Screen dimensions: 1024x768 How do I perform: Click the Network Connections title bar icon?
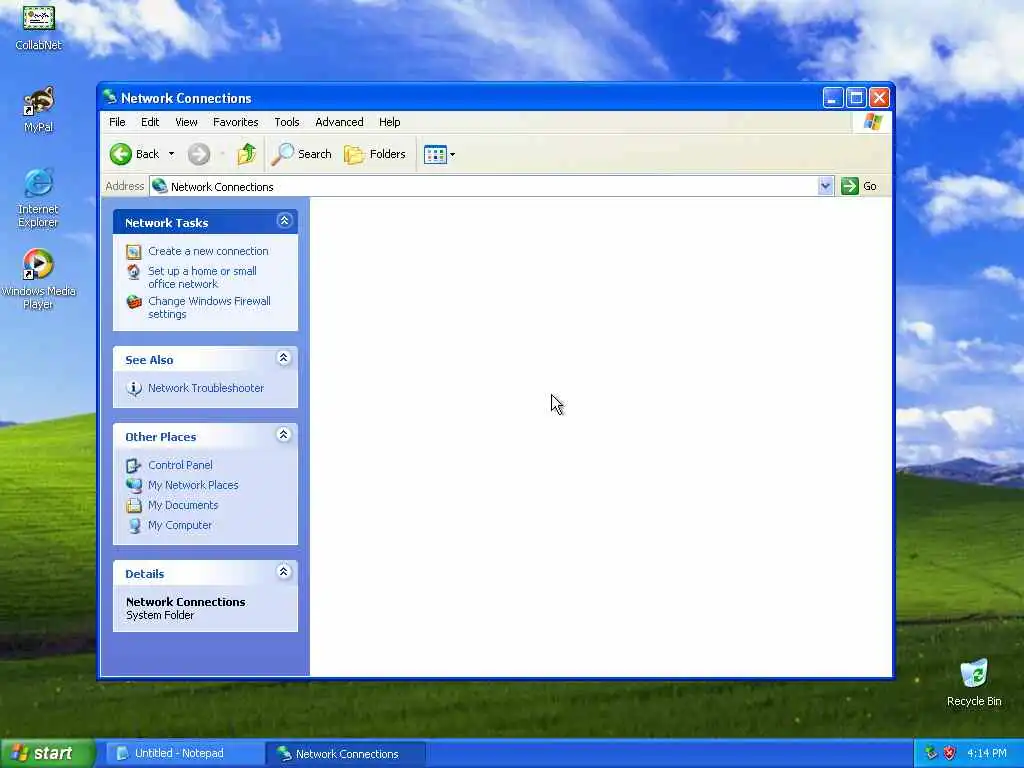pos(110,97)
